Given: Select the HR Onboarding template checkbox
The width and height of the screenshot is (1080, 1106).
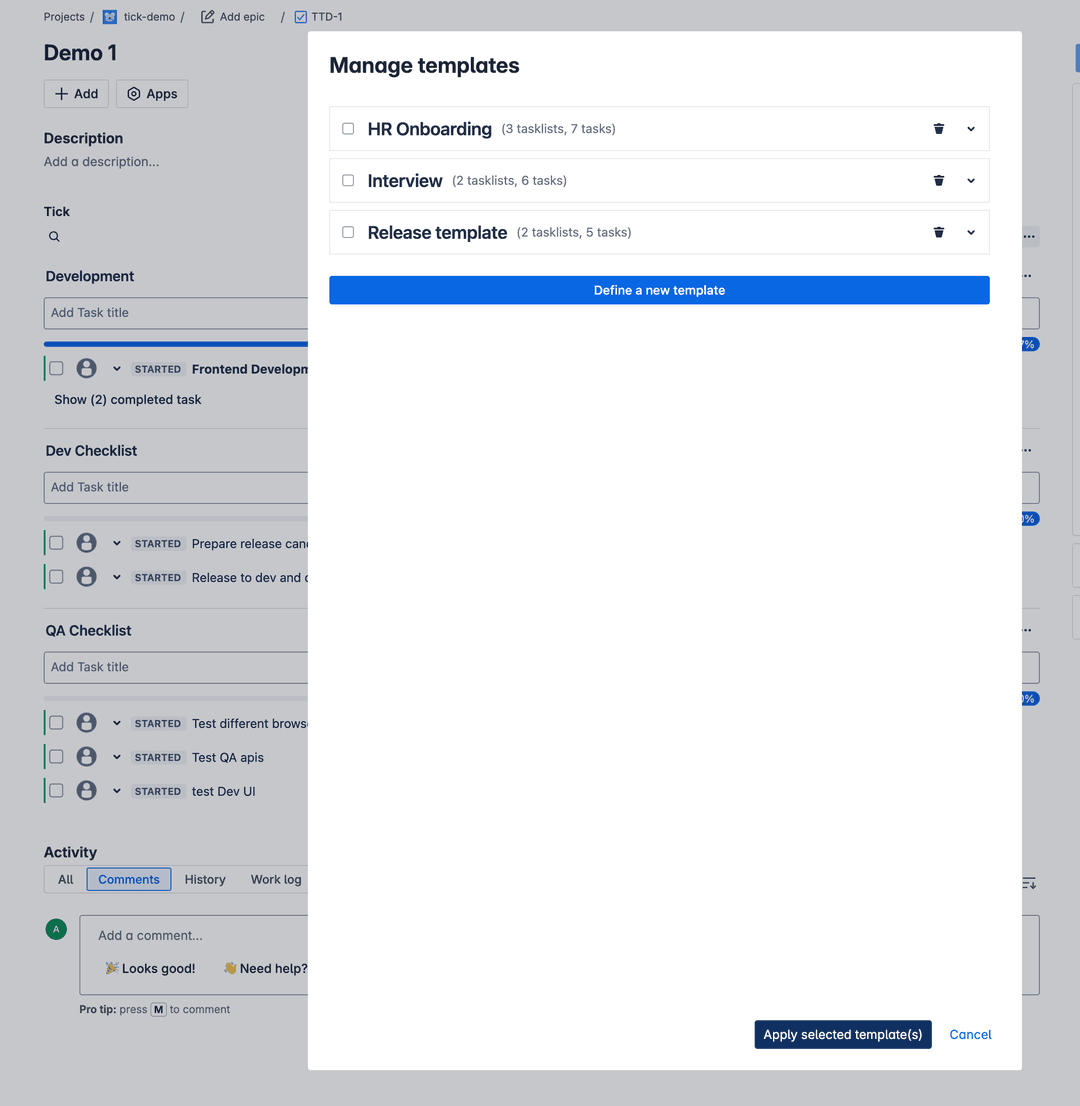Looking at the screenshot, I should pos(348,128).
